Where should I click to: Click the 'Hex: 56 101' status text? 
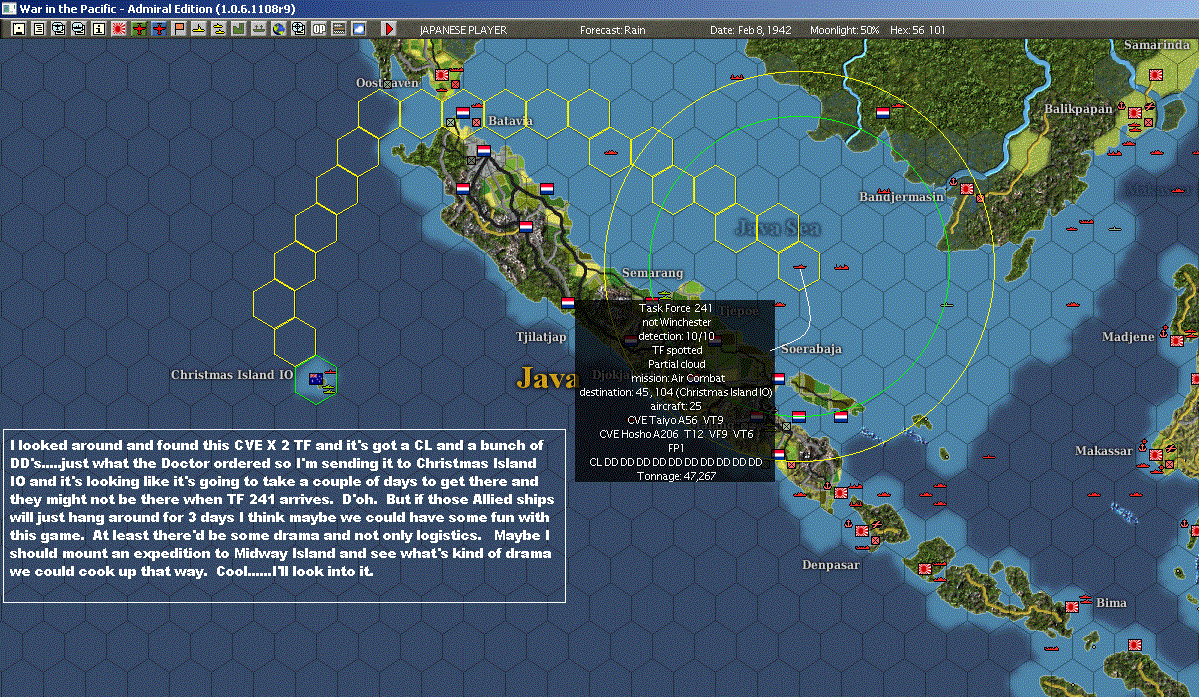coord(918,30)
